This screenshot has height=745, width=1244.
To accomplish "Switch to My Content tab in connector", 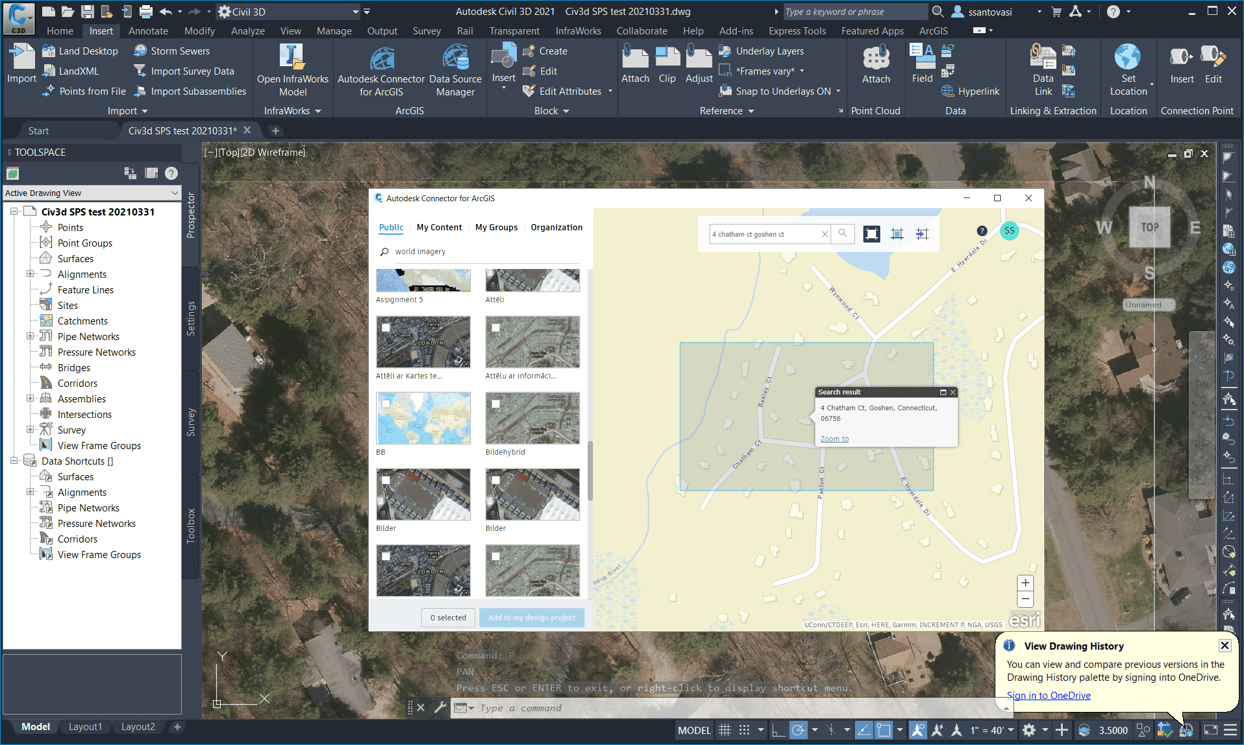I will (439, 227).
